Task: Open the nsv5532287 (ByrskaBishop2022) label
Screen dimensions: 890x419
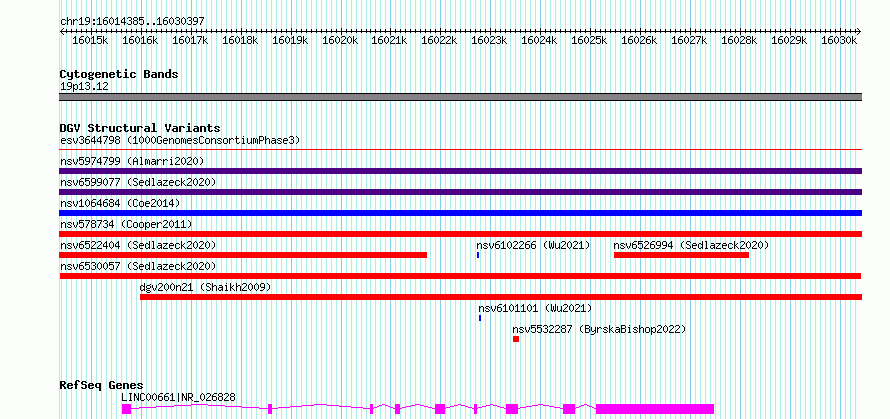Action: (599, 329)
